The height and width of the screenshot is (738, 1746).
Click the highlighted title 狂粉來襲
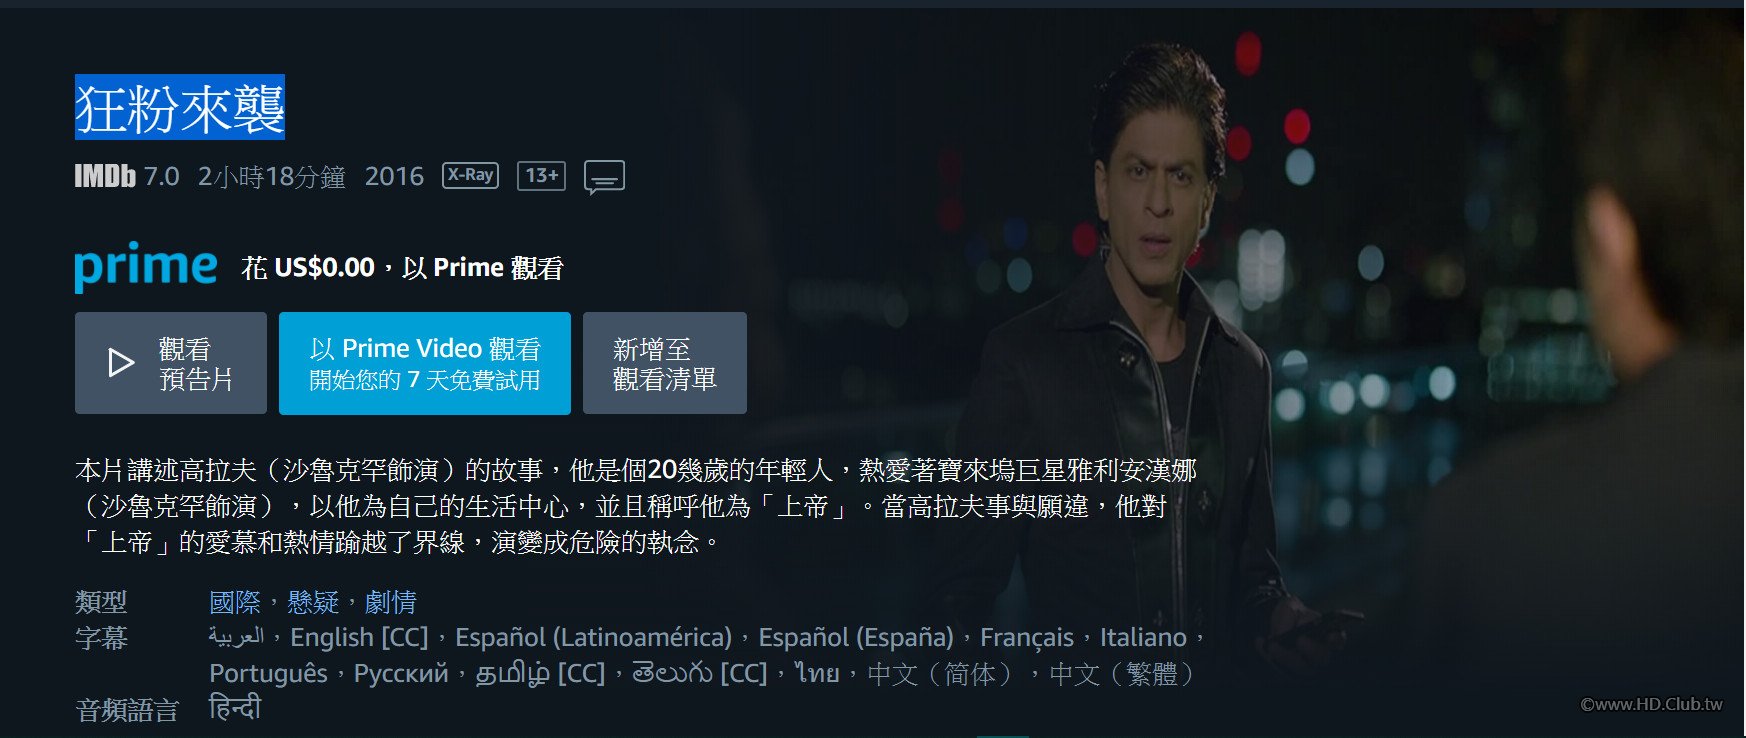pyautogui.click(x=180, y=108)
